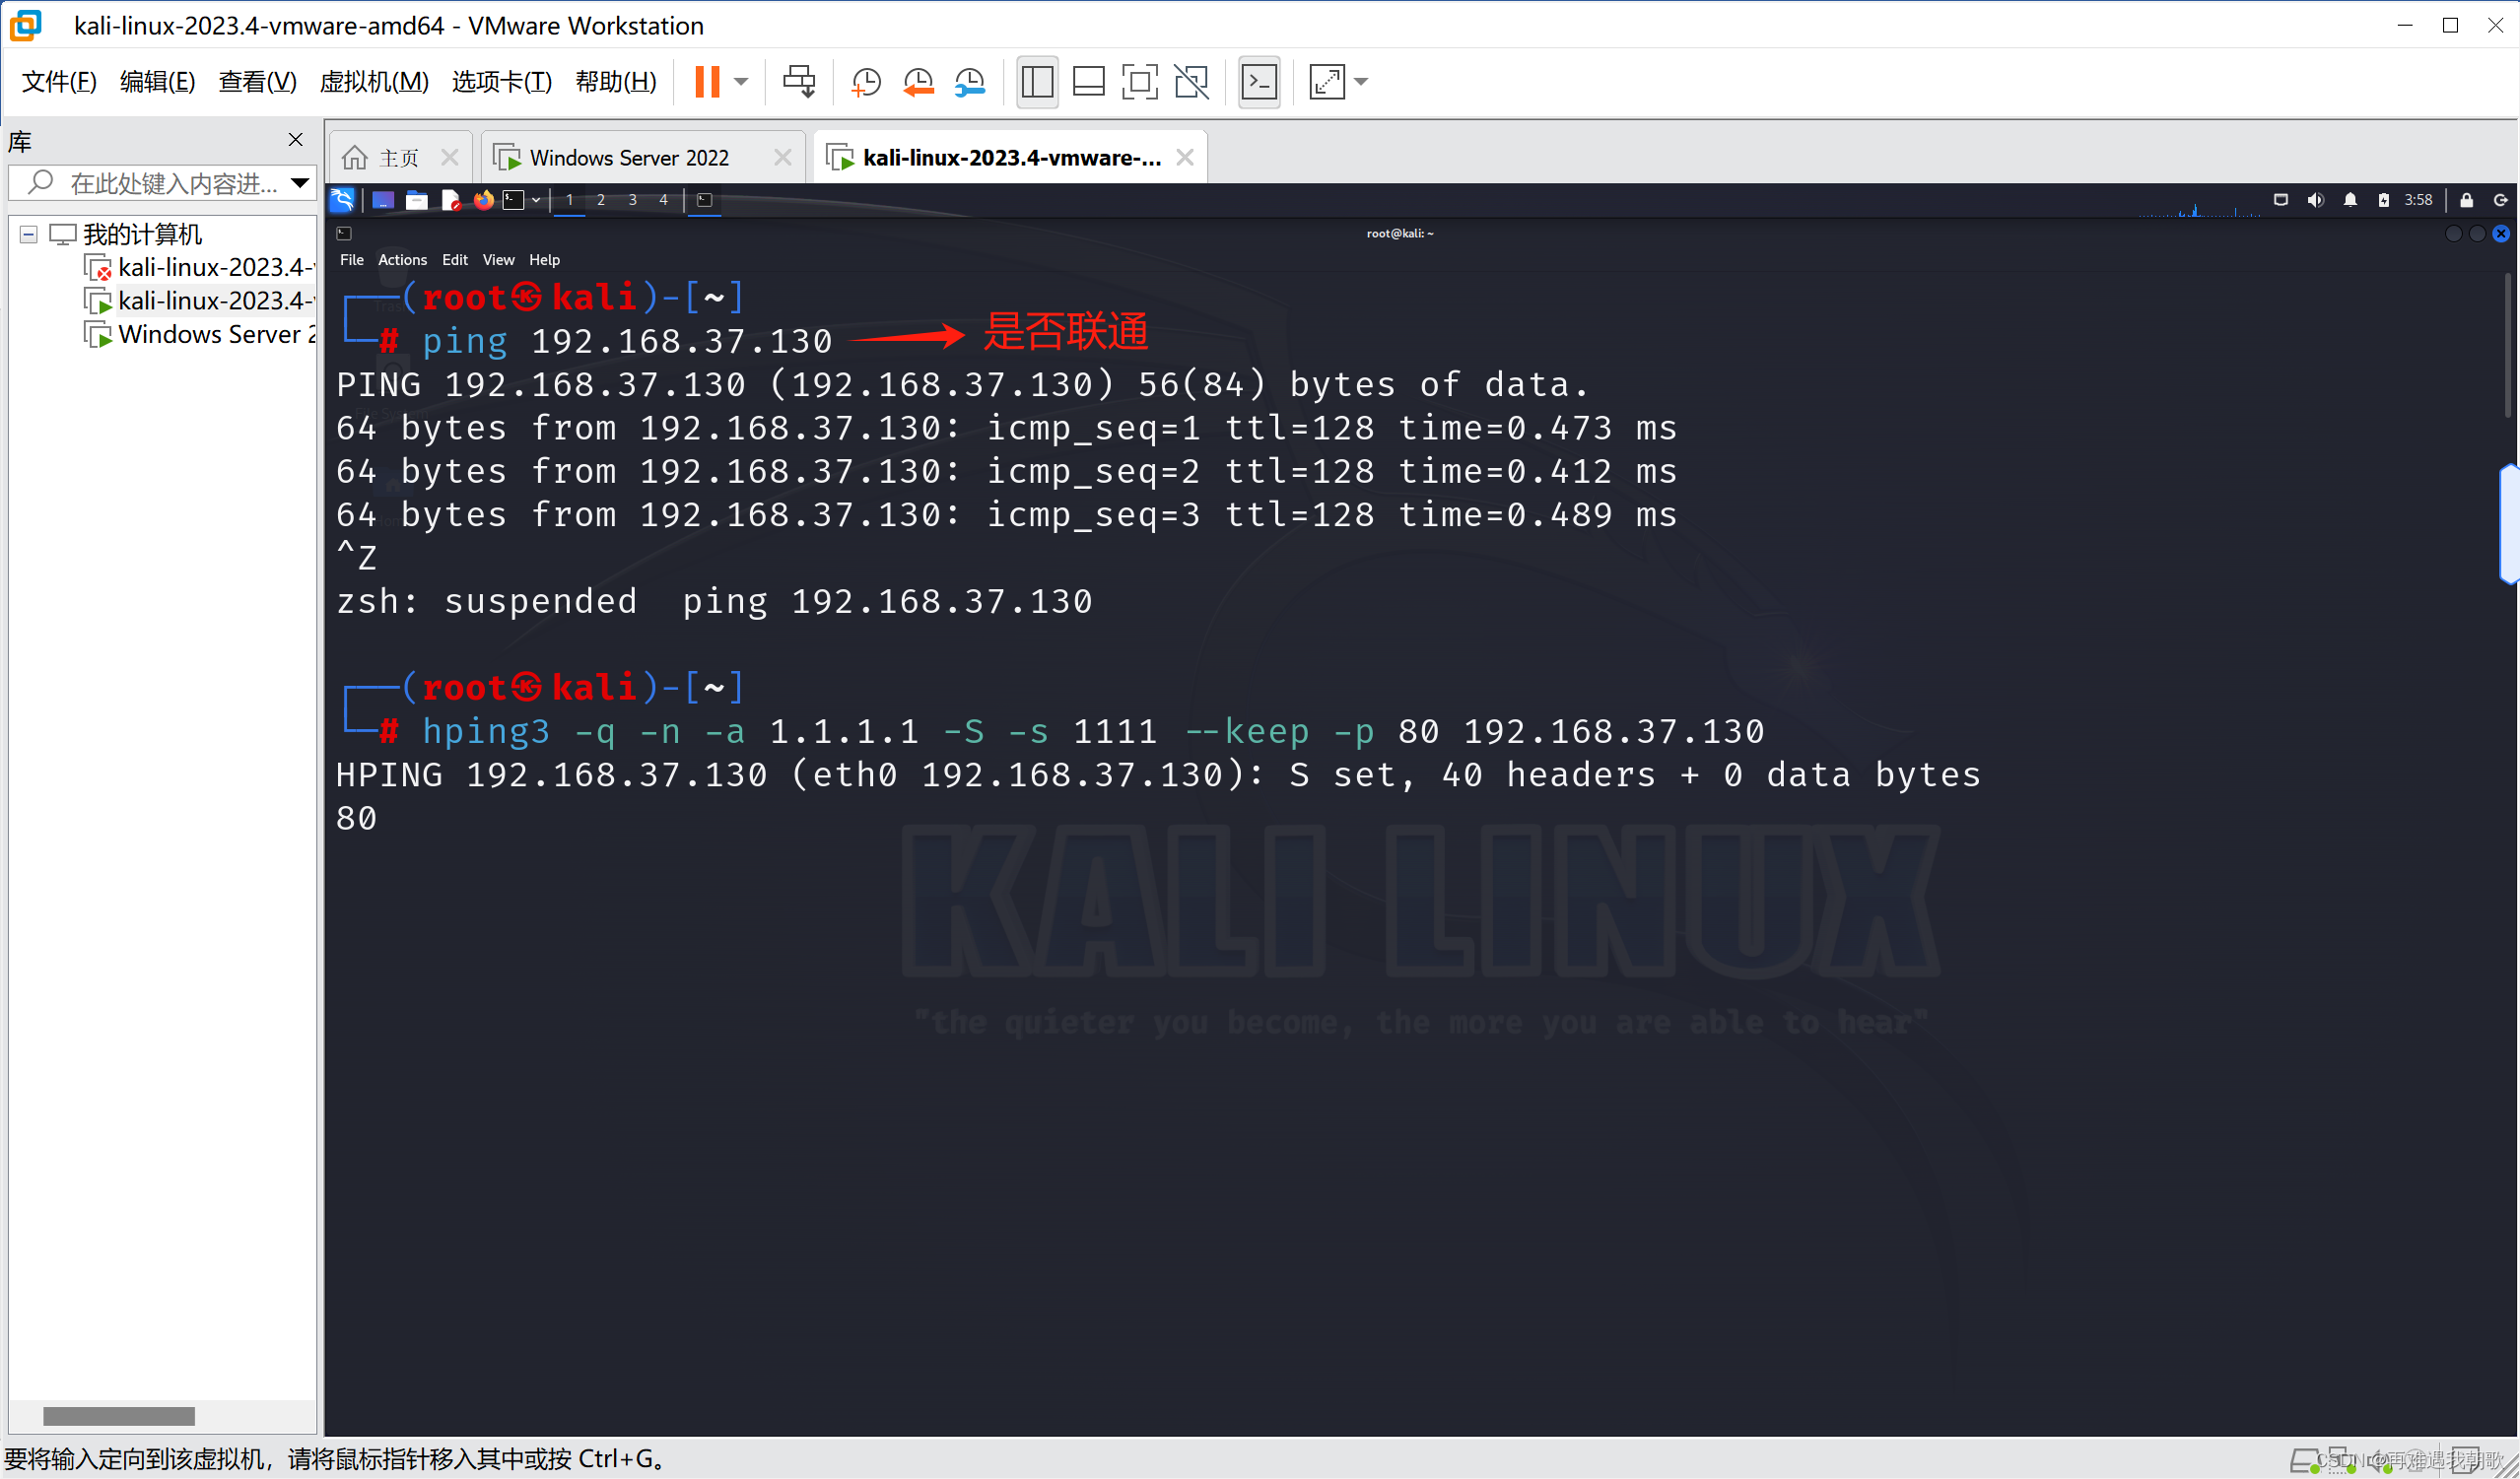Collapse the 我的计算机 tree node
The image size is (2520, 1479).
coord(27,233)
